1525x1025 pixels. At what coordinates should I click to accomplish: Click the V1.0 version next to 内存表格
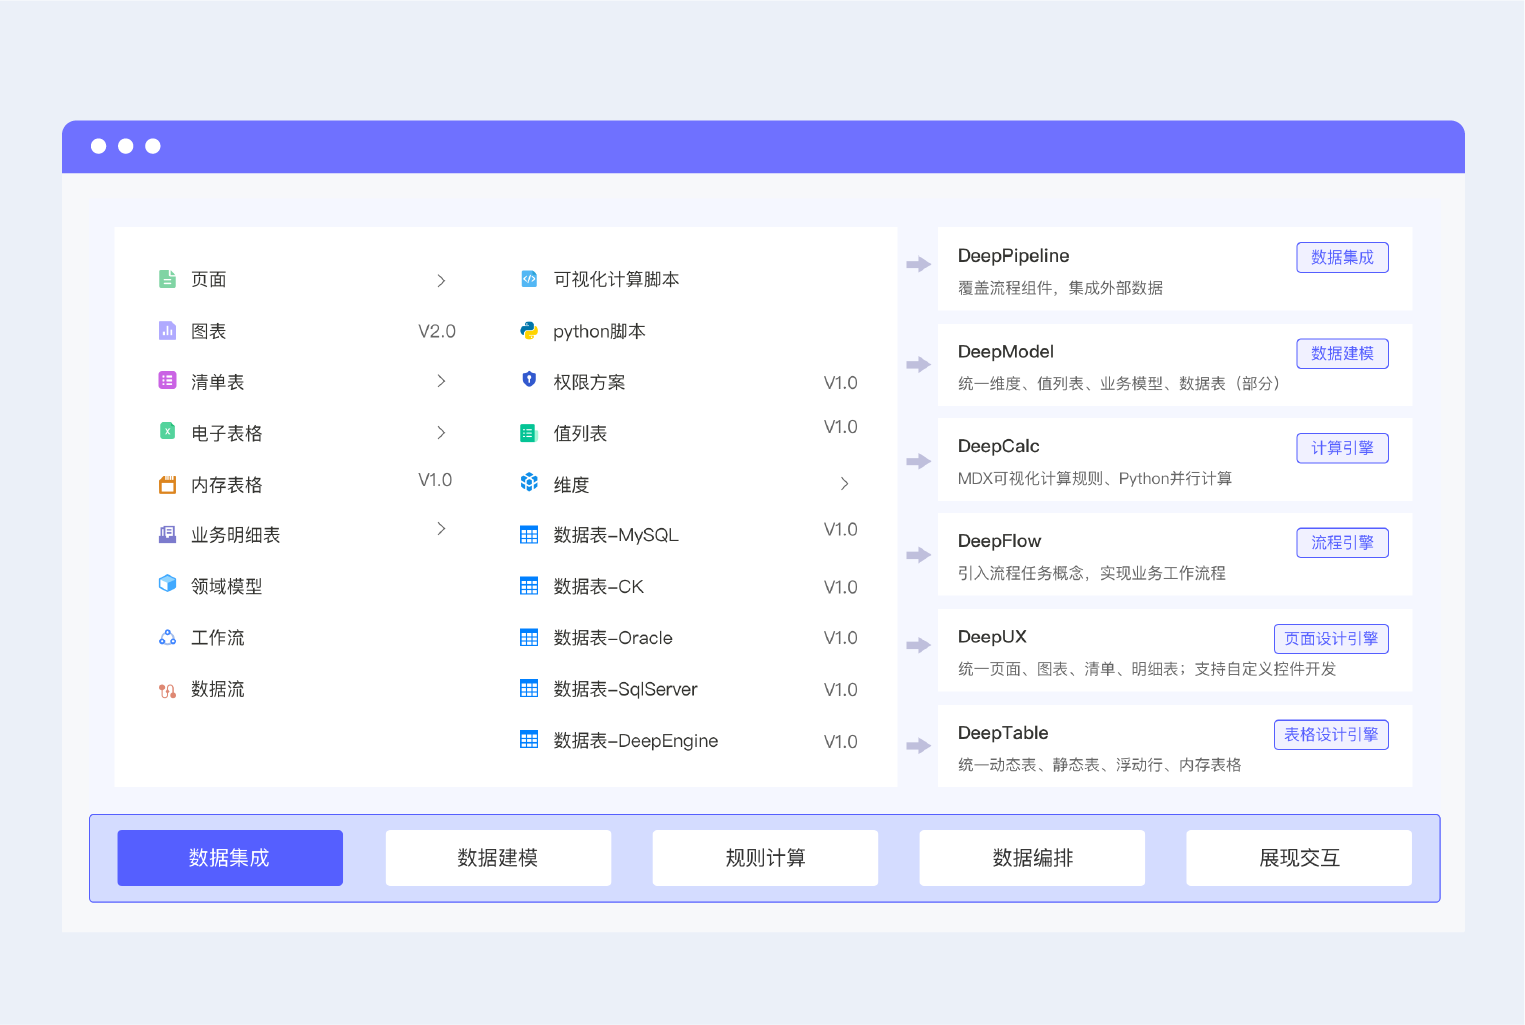tap(435, 480)
